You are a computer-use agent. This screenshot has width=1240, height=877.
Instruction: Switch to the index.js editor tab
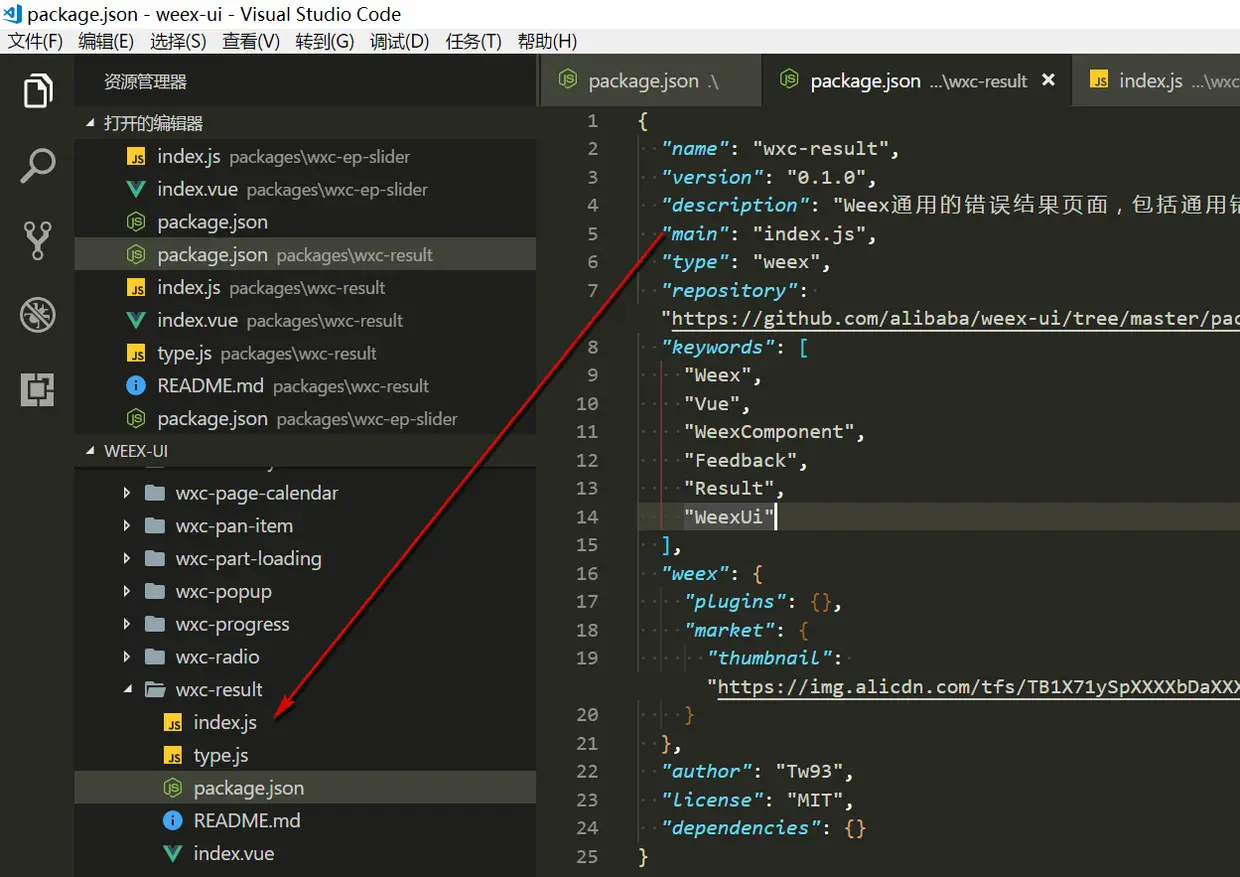click(x=1156, y=81)
